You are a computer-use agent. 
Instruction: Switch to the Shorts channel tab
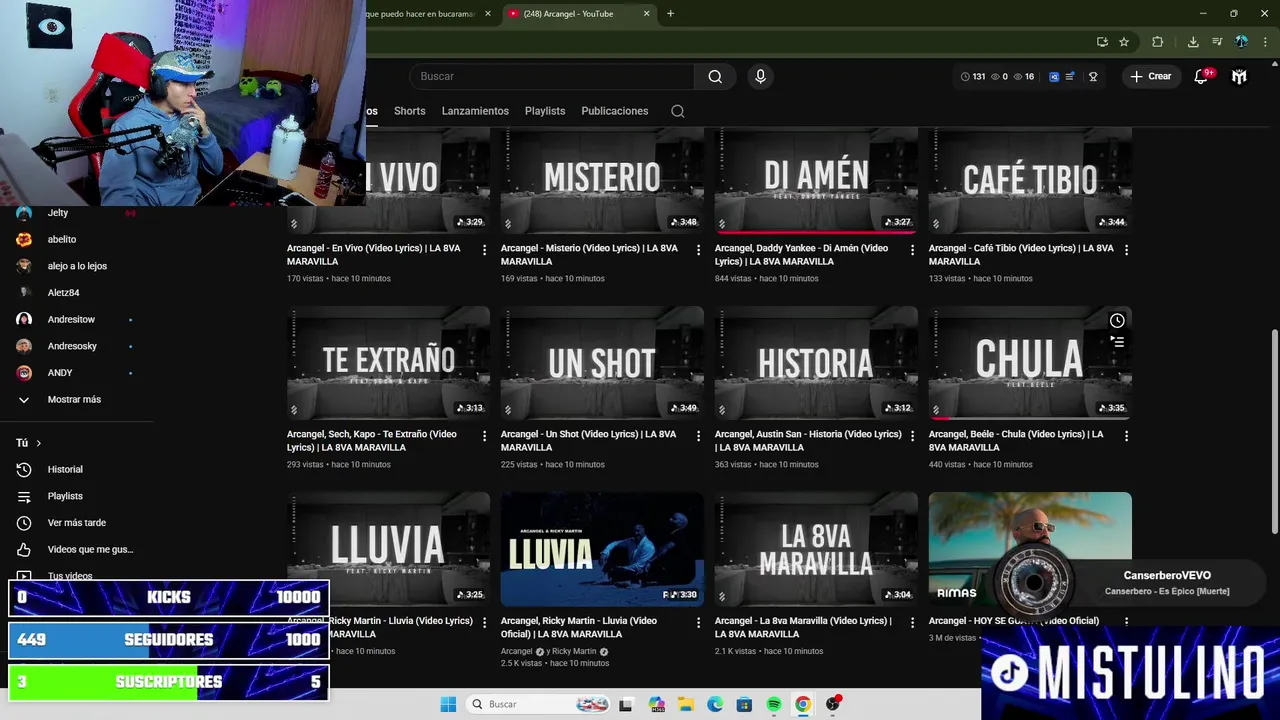409,111
